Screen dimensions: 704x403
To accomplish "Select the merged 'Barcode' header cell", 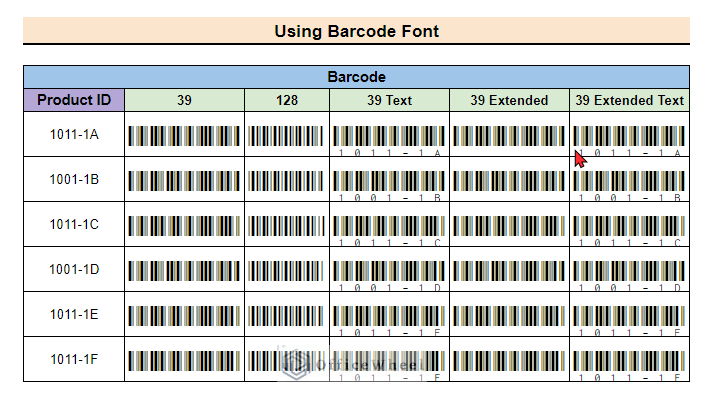I will [356, 77].
